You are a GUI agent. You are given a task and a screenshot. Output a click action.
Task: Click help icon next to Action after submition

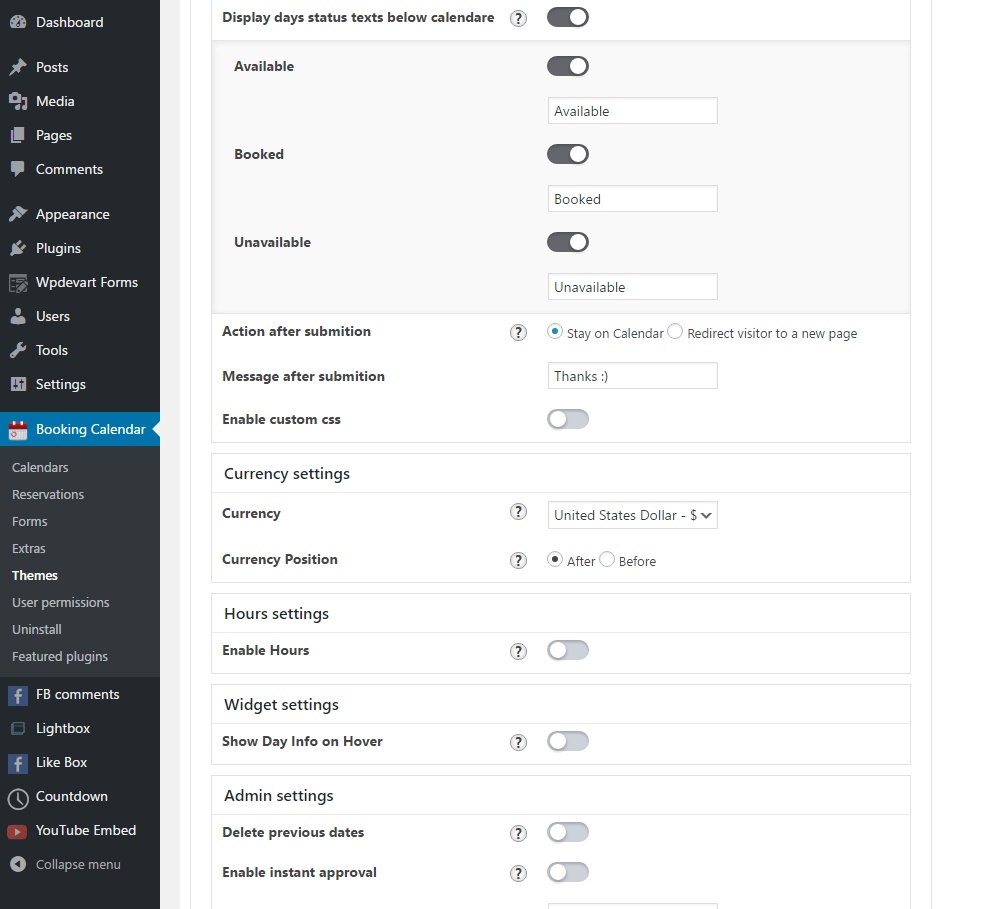pyautogui.click(x=518, y=333)
